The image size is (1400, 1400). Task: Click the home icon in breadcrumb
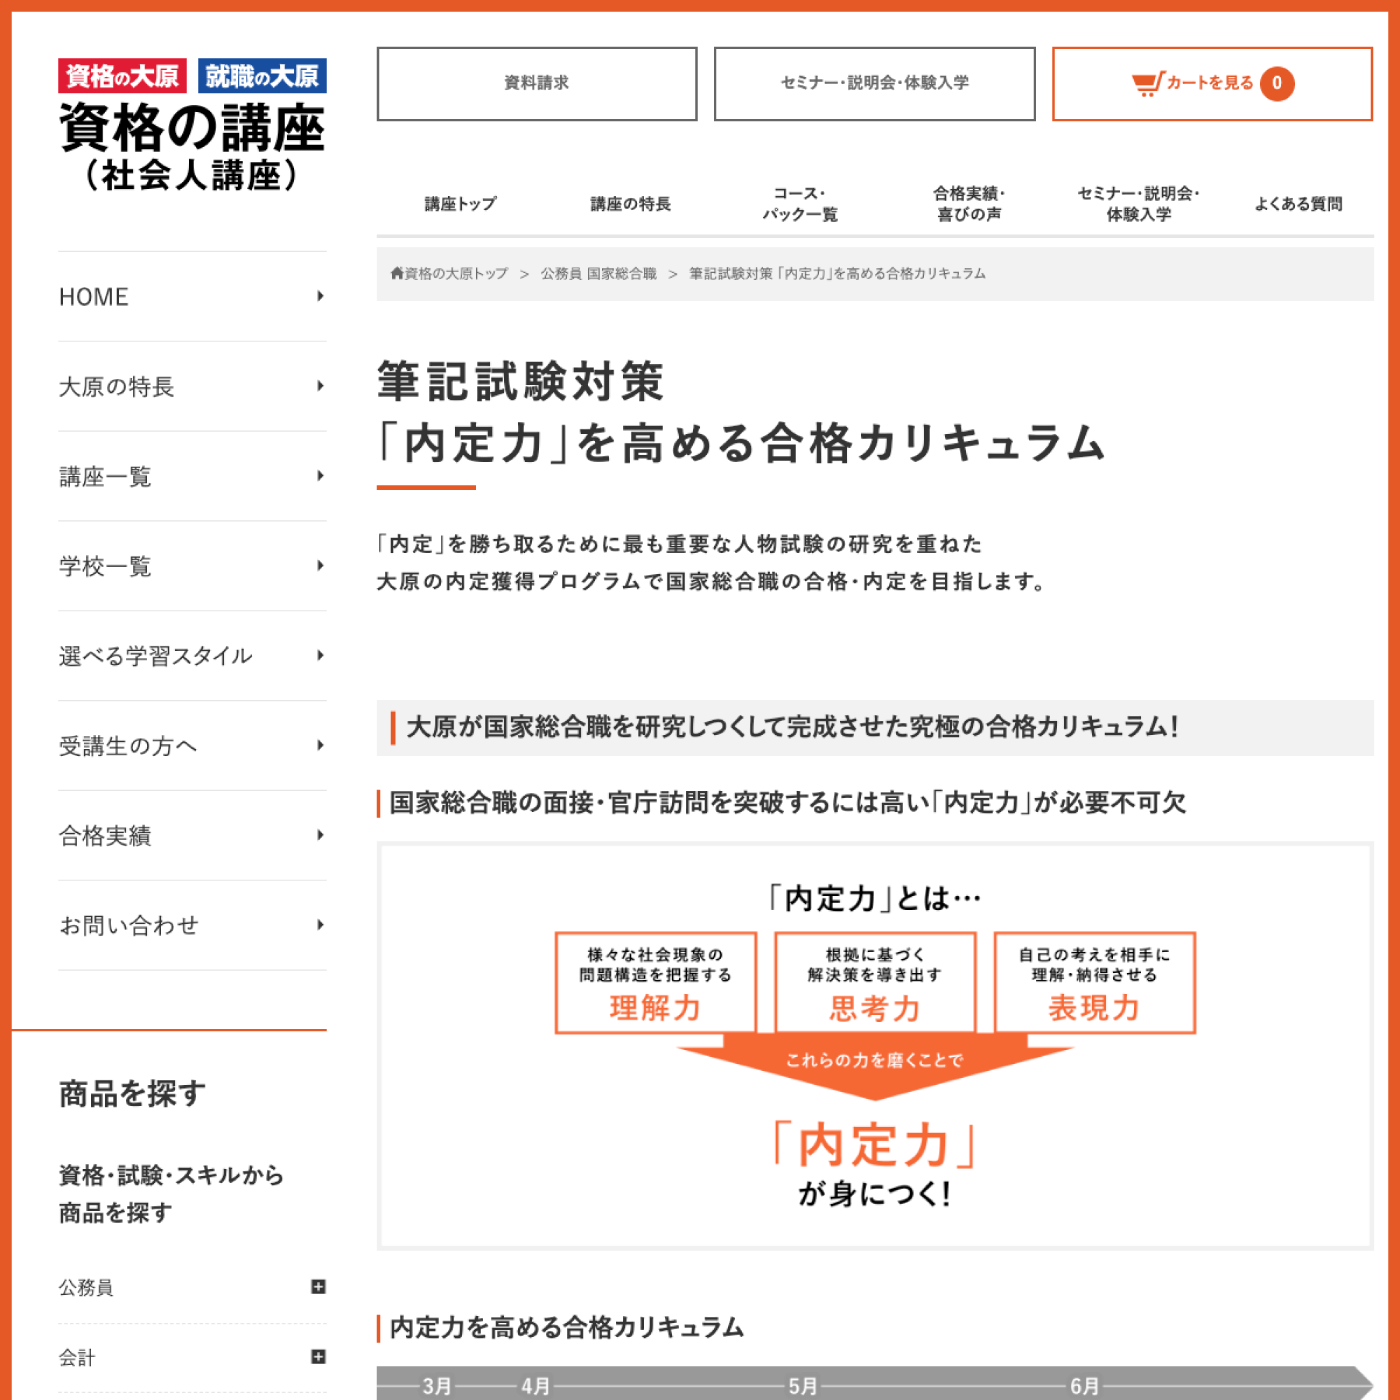[x=397, y=273]
